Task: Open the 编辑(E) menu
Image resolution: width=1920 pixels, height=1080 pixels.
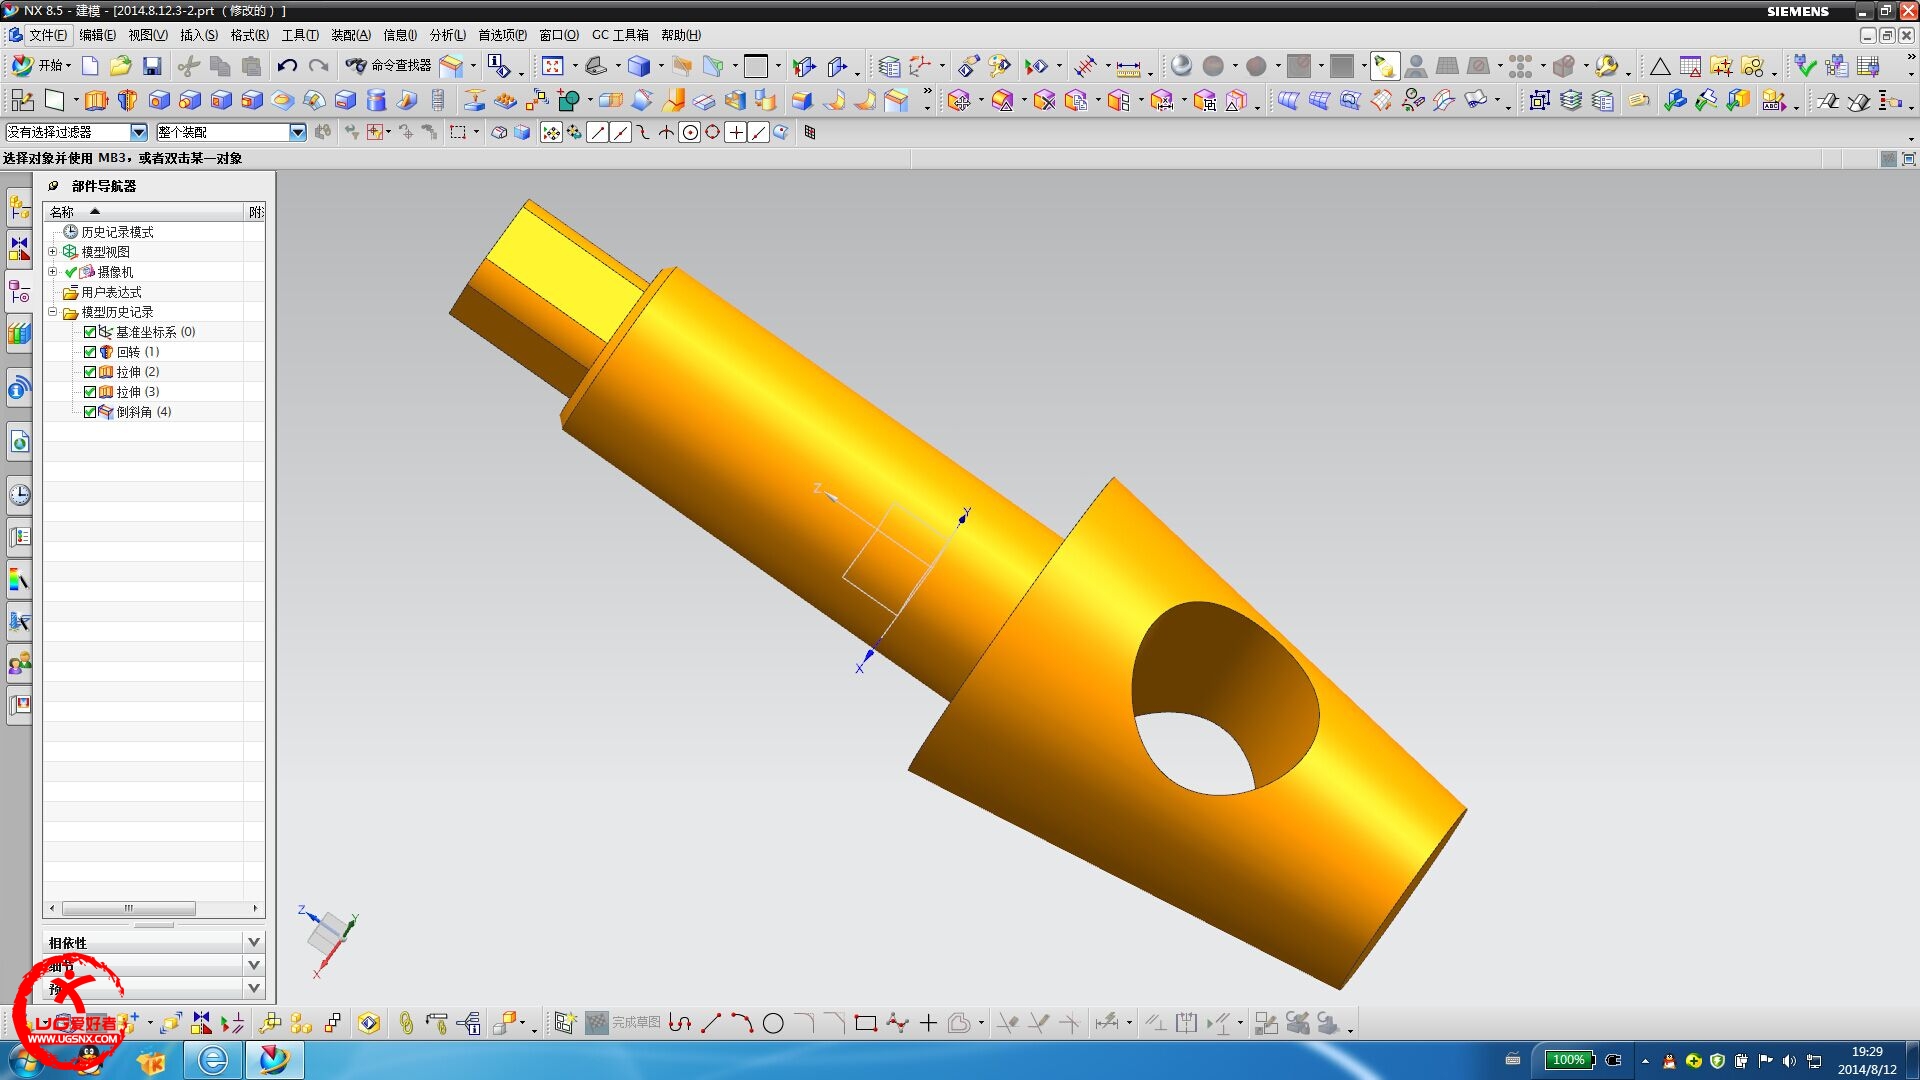Action: click(x=97, y=35)
